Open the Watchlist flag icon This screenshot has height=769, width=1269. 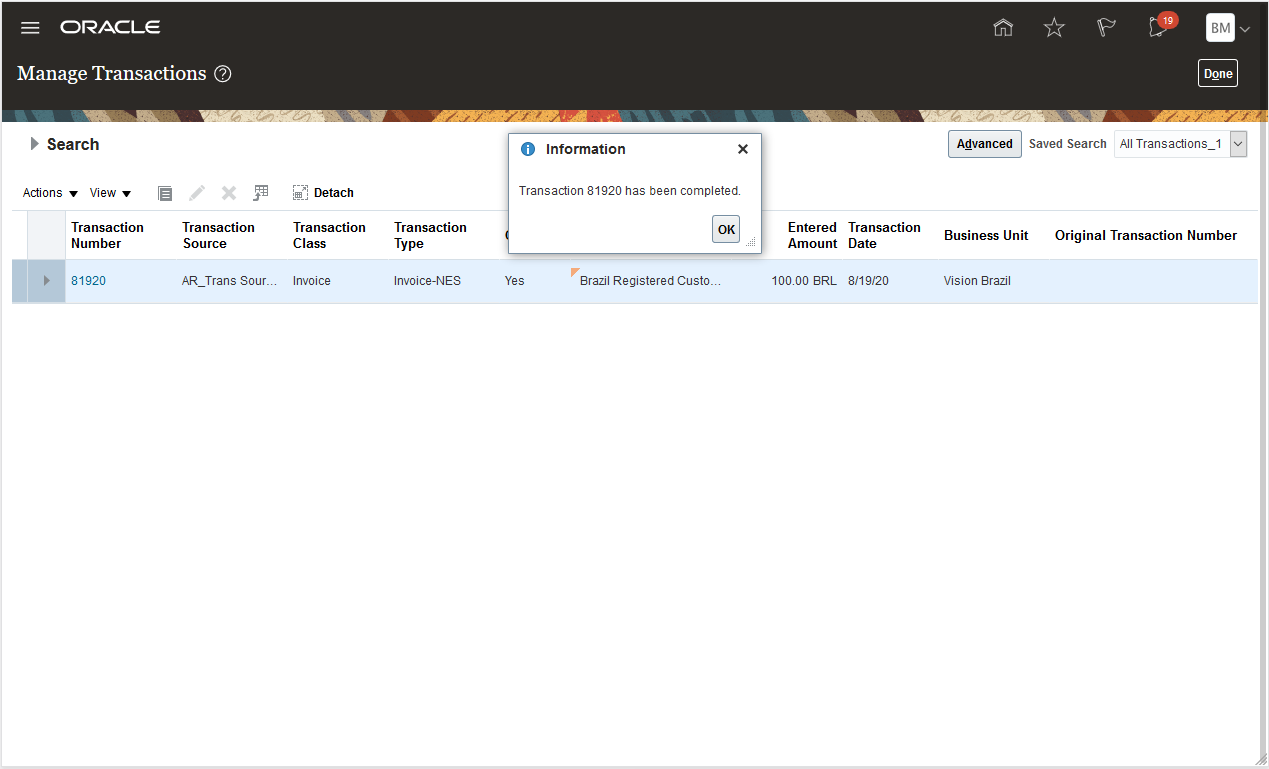coord(1106,28)
